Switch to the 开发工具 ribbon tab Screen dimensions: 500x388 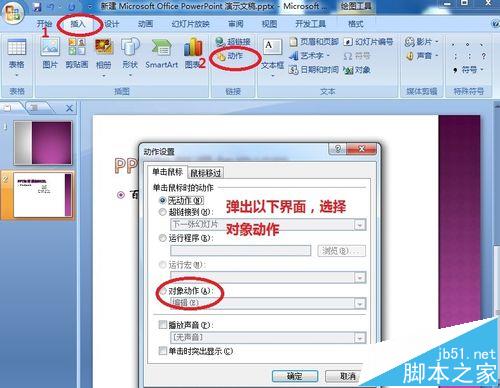pos(311,24)
